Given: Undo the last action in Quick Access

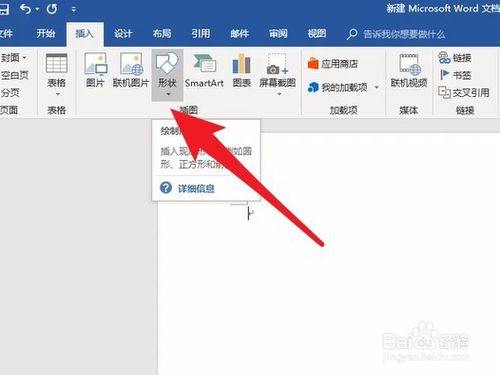Looking at the screenshot, I should tap(25, 9).
